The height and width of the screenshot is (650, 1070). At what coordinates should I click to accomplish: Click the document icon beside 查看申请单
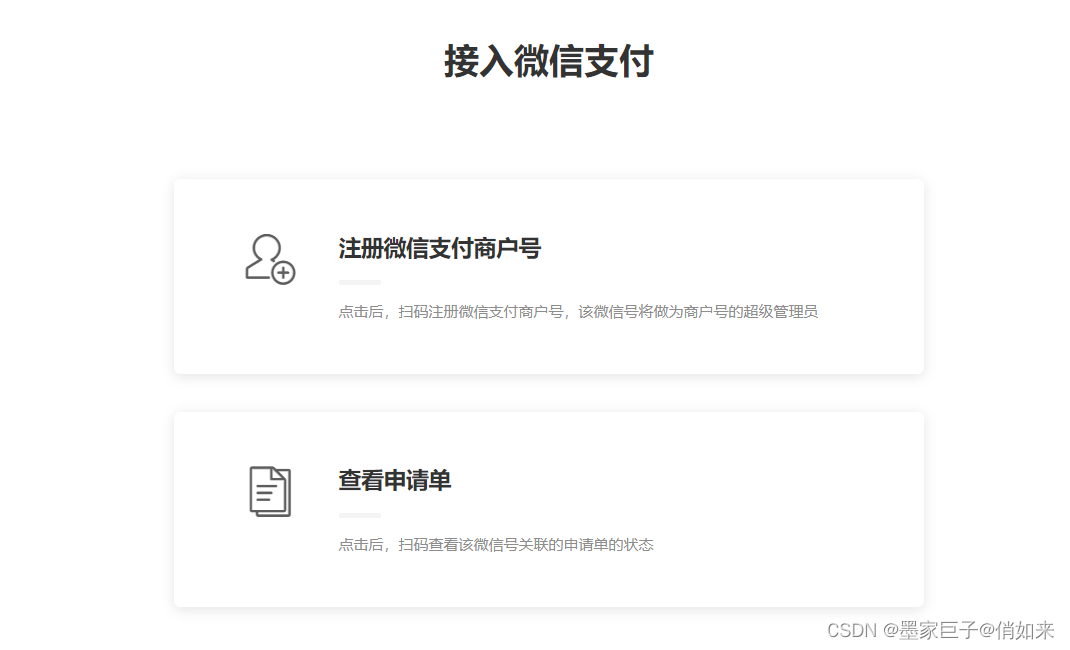pyautogui.click(x=270, y=492)
